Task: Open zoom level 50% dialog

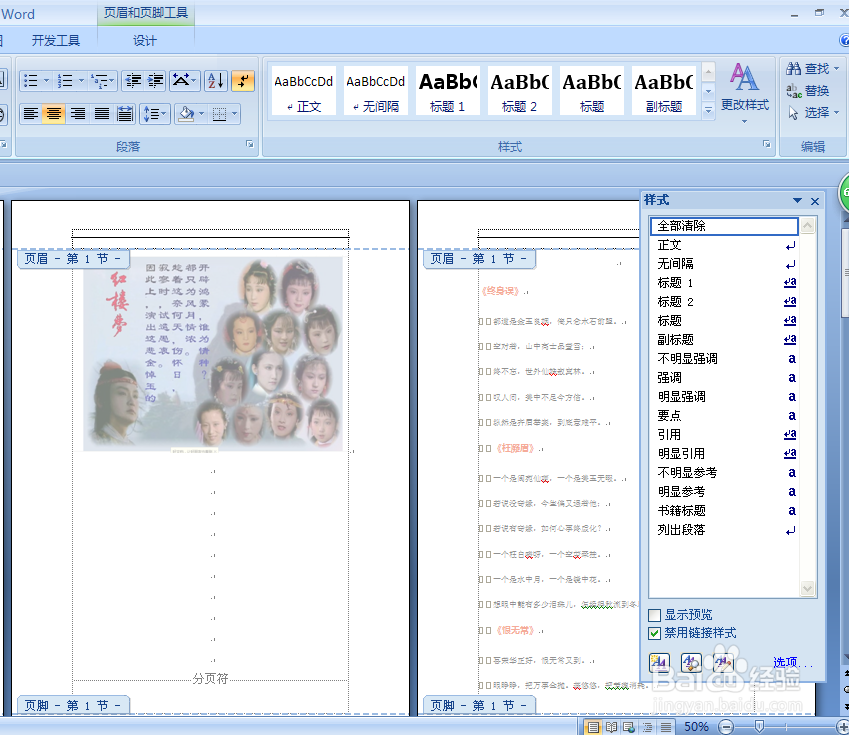Action: click(x=696, y=727)
